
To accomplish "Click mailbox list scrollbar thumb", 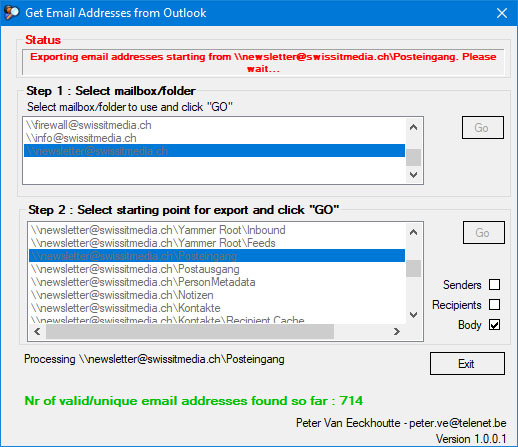I will tap(413, 157).
